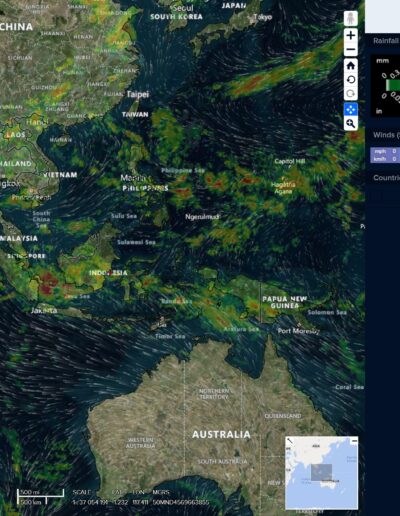Toggle the highlighted pan tool

(x=351, y=109)
